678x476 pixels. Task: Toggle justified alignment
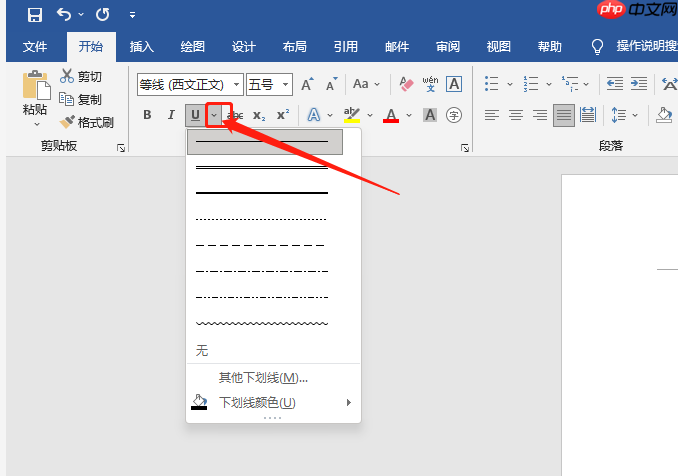click(564, 115)
